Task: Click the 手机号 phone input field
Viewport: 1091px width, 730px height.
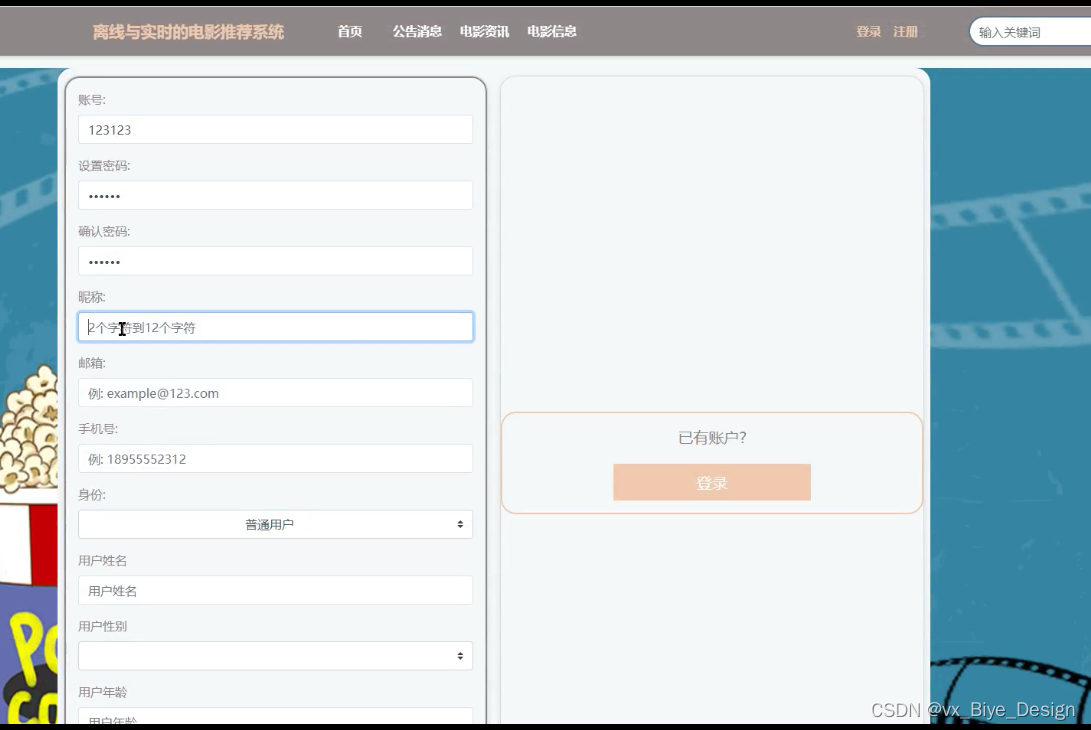Action: click(x=276, y=459)
